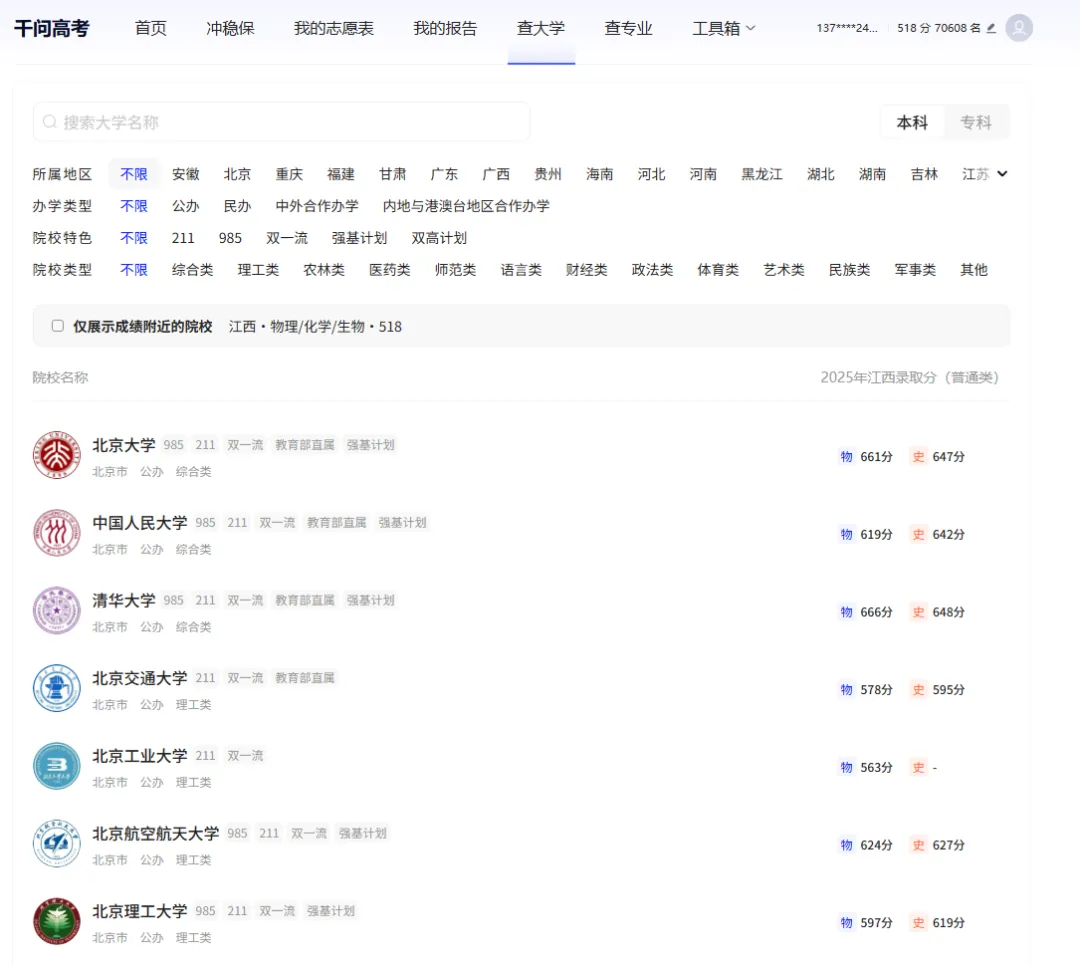The image size is (1080, 966).
Task: Click score text 518 分 70608 名
Action: coord(938,28)
